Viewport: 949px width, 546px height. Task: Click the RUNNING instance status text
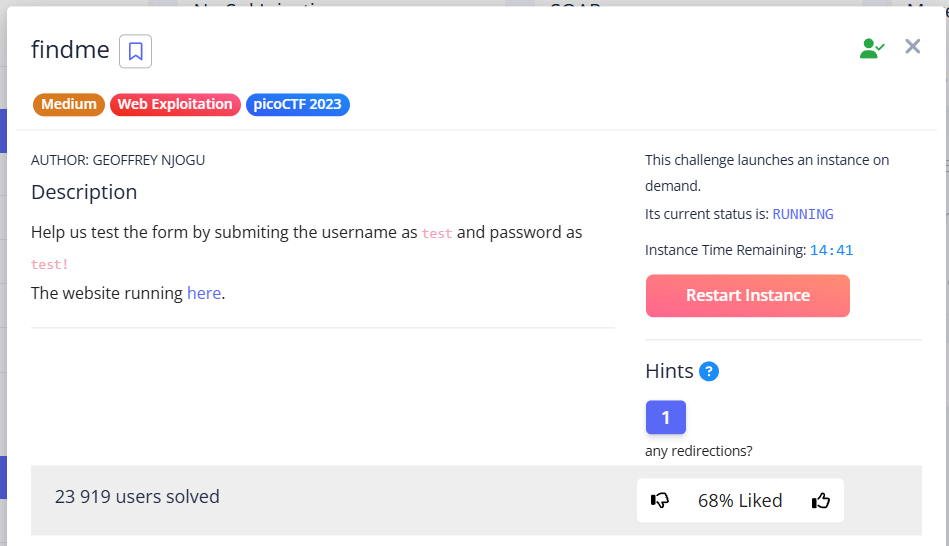click(802, 214)
